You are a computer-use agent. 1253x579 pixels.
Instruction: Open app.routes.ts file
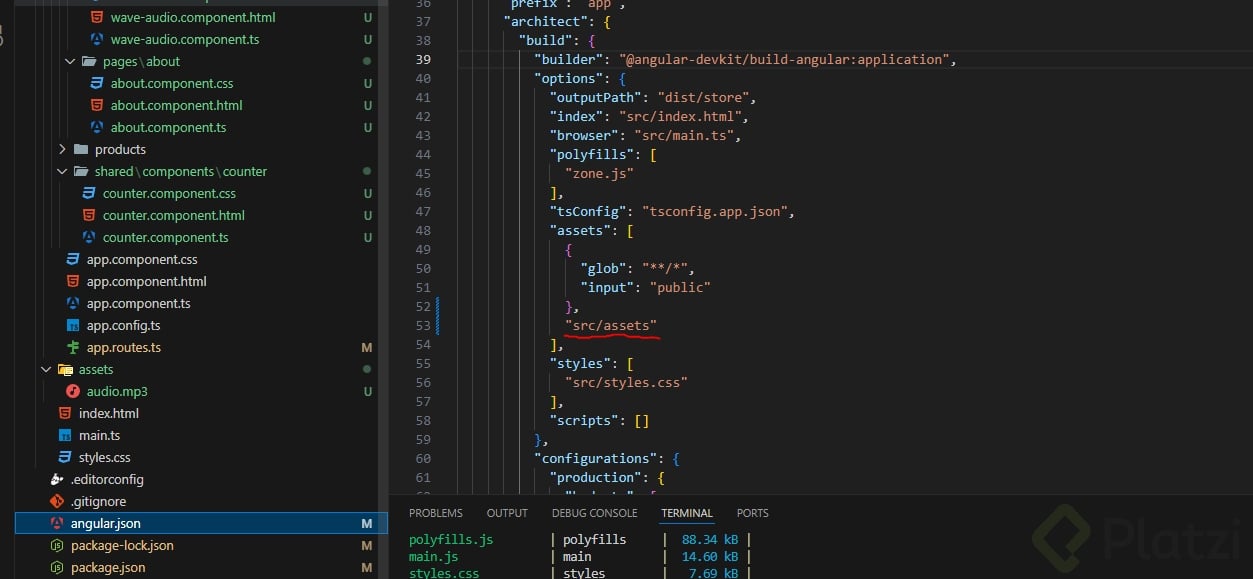pos(123,347)
